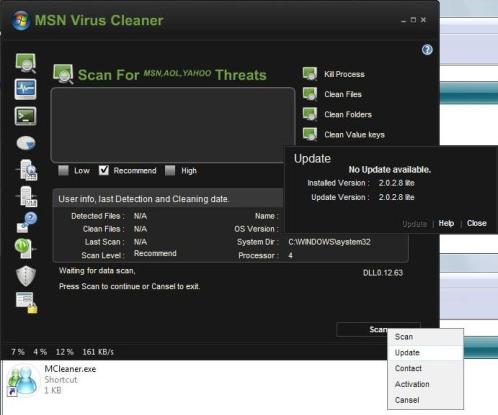Open the shield protection sidebar icon
The height and width of the screenshot is (415, 498).
26,276
